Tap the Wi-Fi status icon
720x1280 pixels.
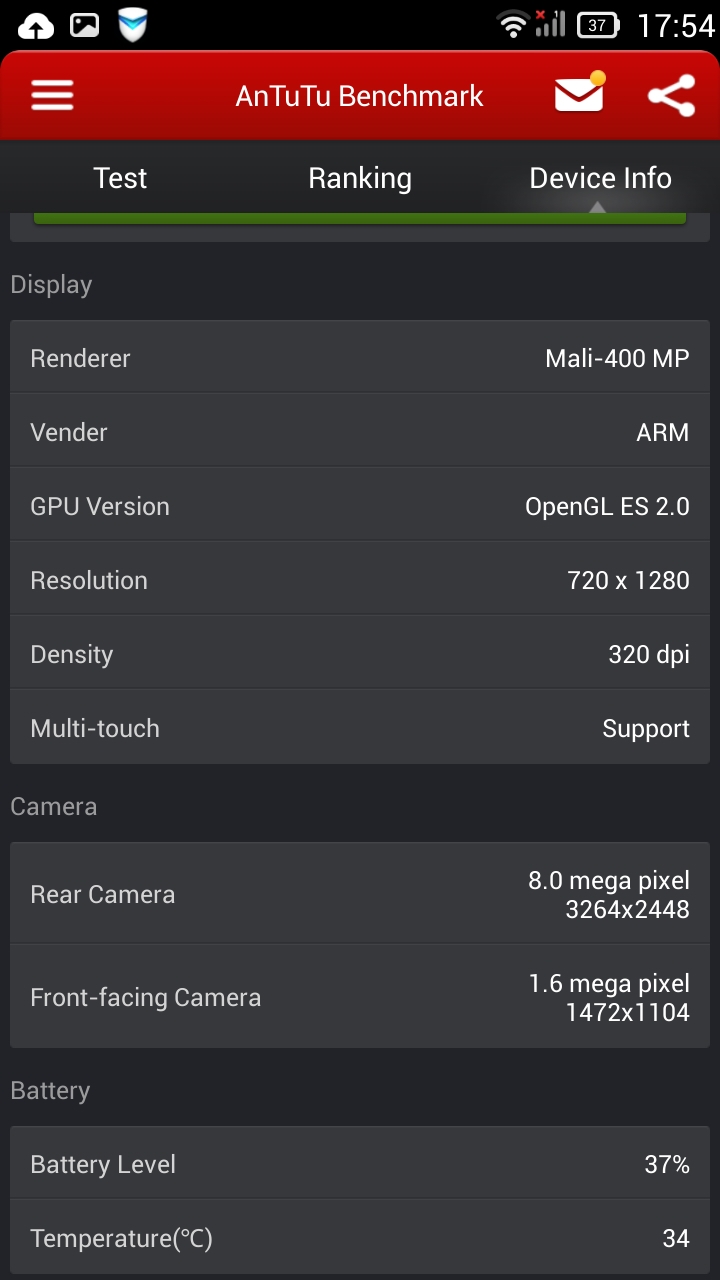click(x=513, y=25)
